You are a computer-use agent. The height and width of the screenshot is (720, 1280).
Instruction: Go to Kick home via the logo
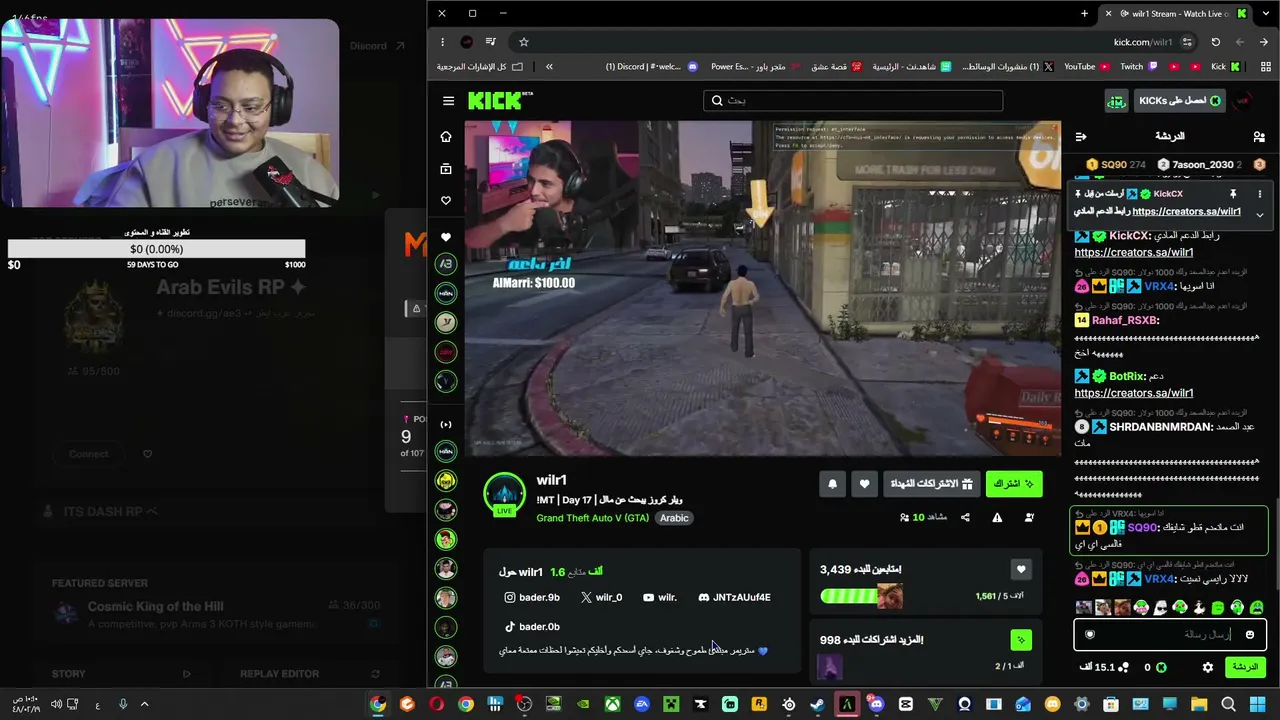pos(500,100)
